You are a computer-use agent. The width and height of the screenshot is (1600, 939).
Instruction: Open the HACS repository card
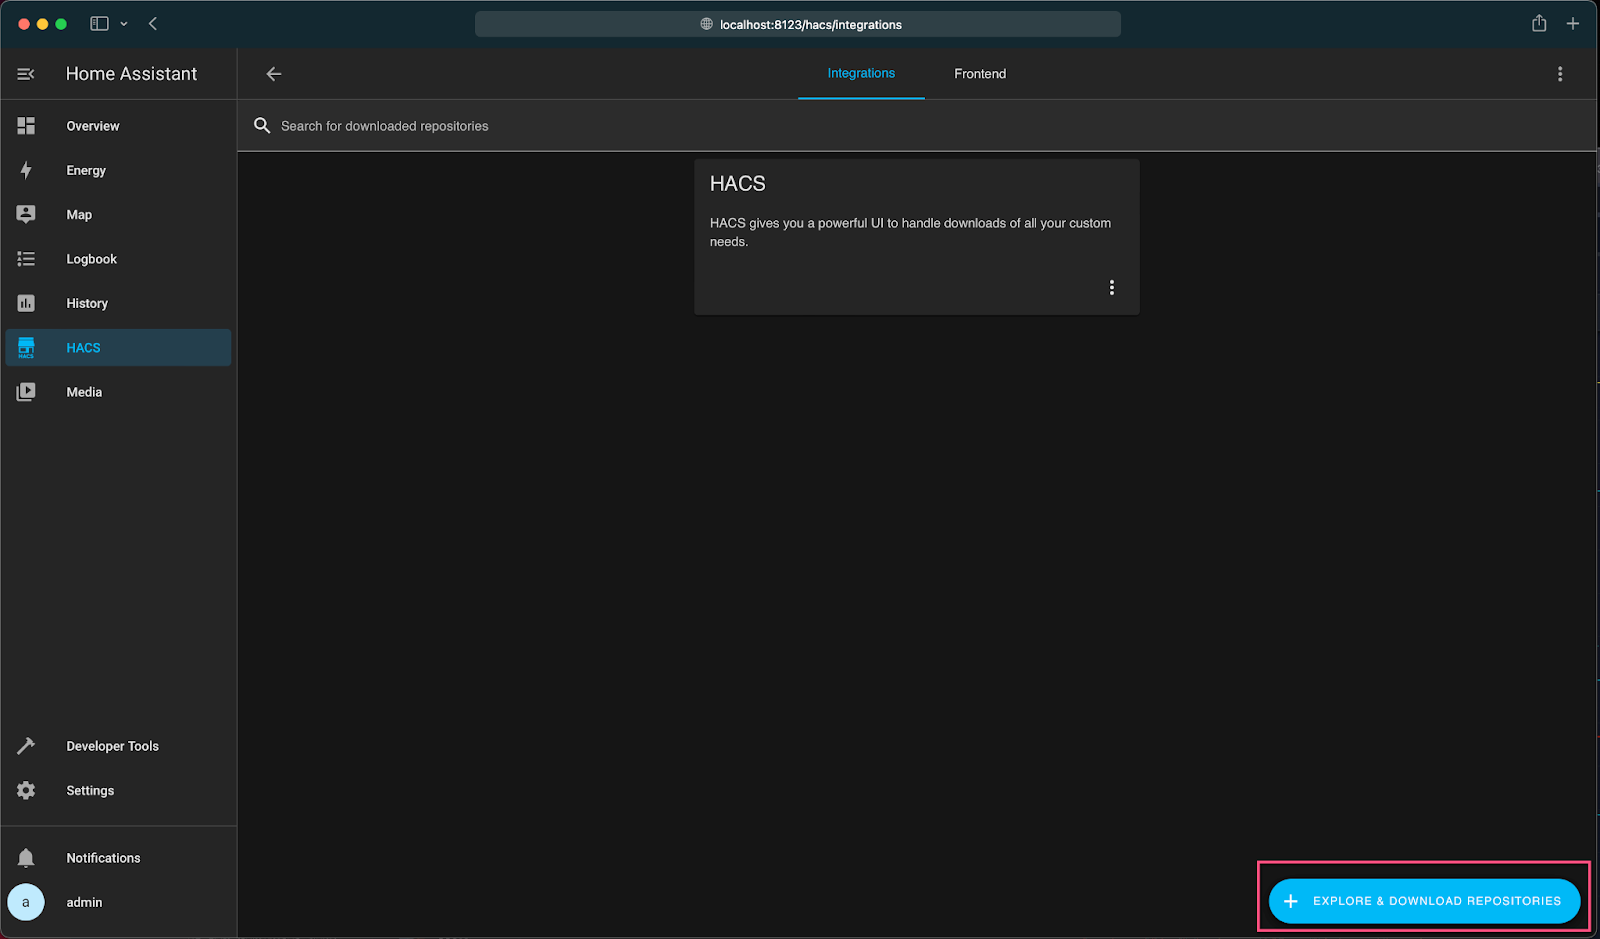tap(917, 237)
